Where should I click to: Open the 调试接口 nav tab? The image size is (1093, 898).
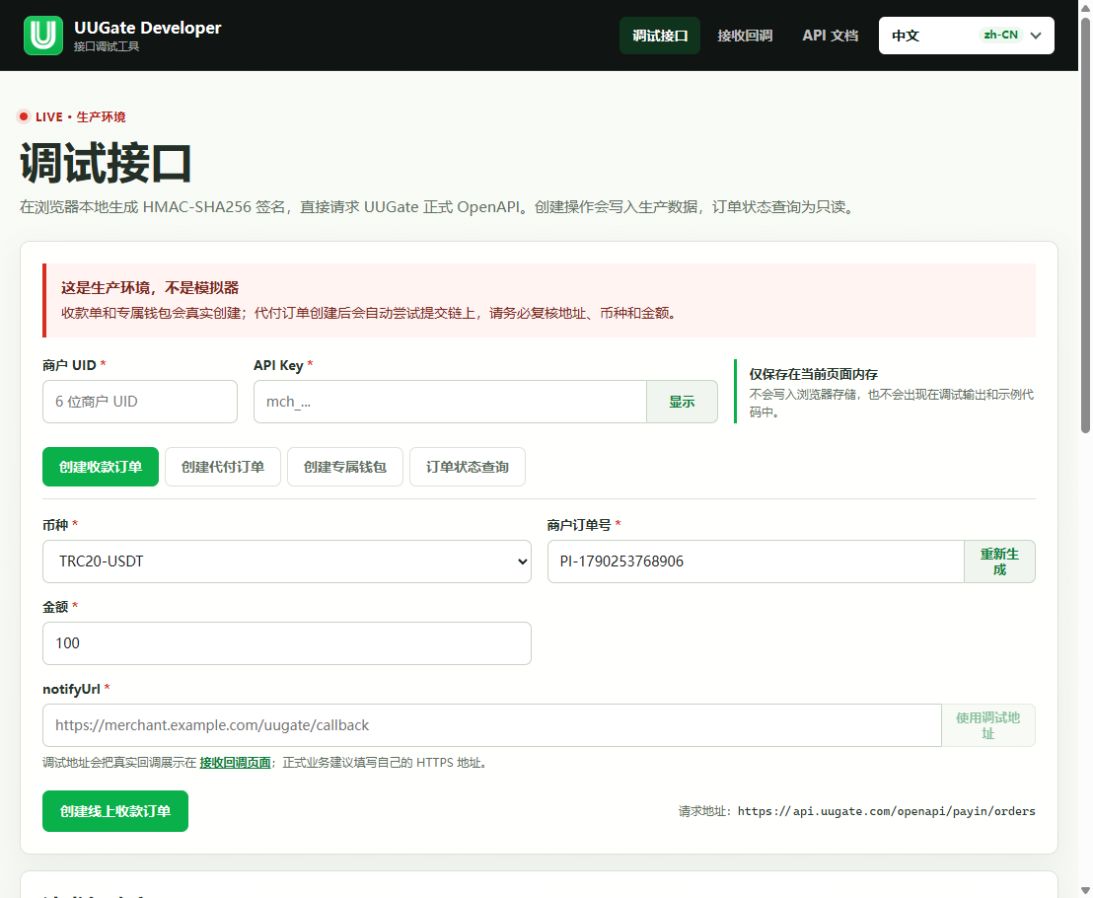659,36
